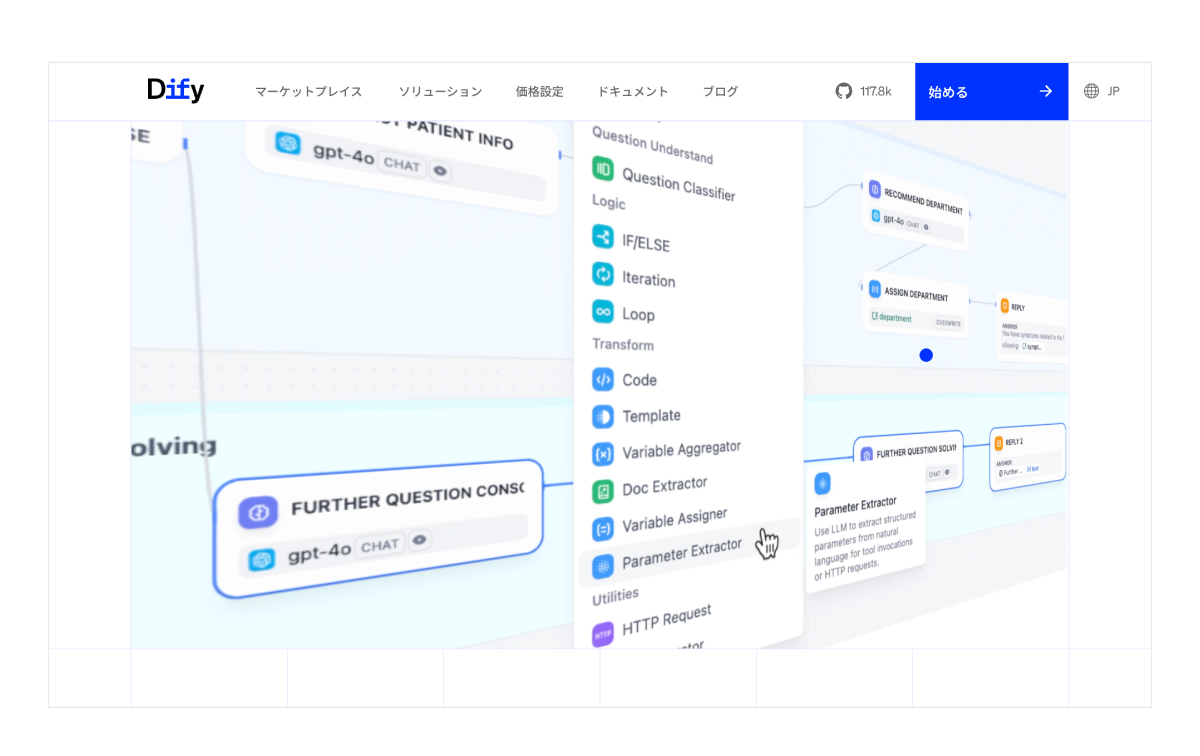The image size is (1200, 756).
Task: Click the "Template" label
Action: [651, 416]
